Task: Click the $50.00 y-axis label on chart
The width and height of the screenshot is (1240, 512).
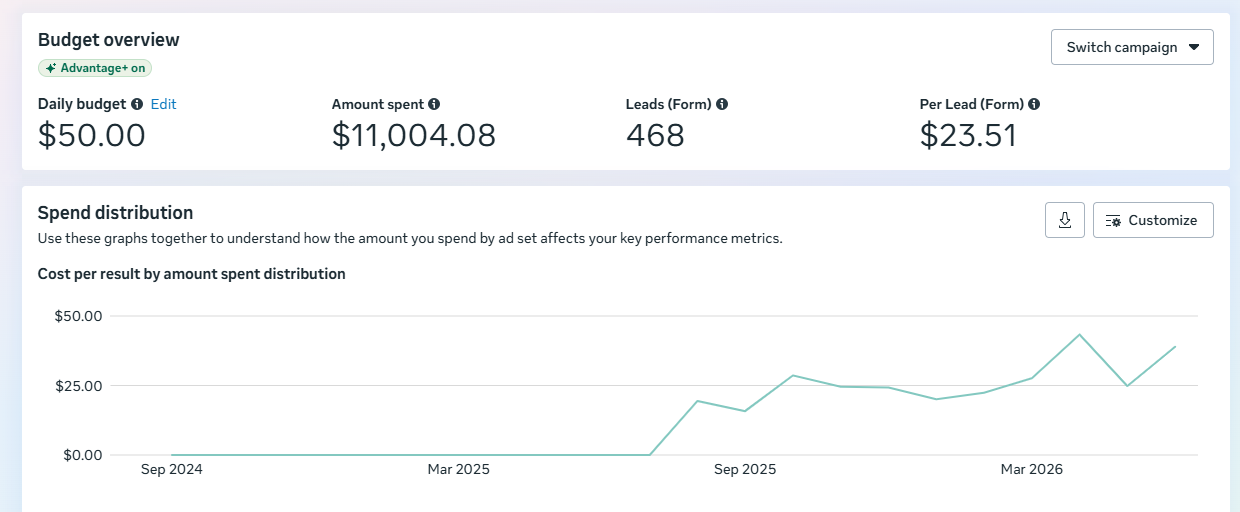Action: (78, 316)
